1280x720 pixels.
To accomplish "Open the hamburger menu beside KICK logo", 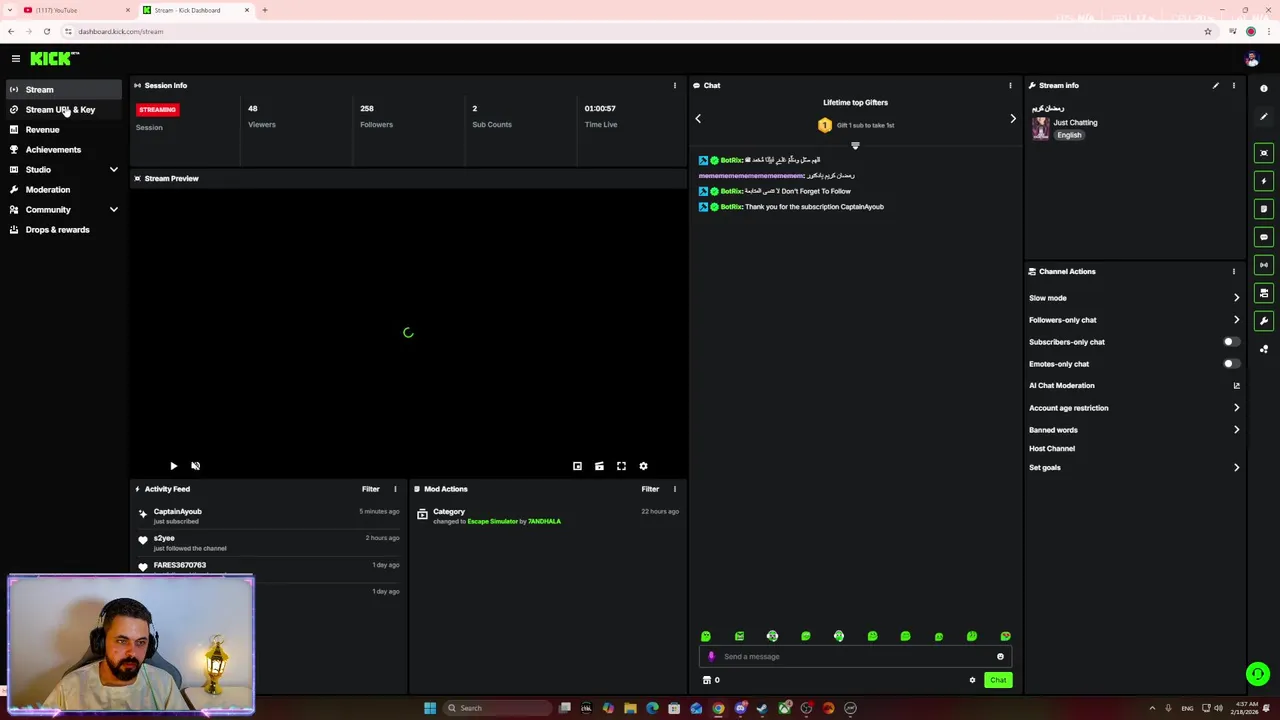I will coord(16,59).
